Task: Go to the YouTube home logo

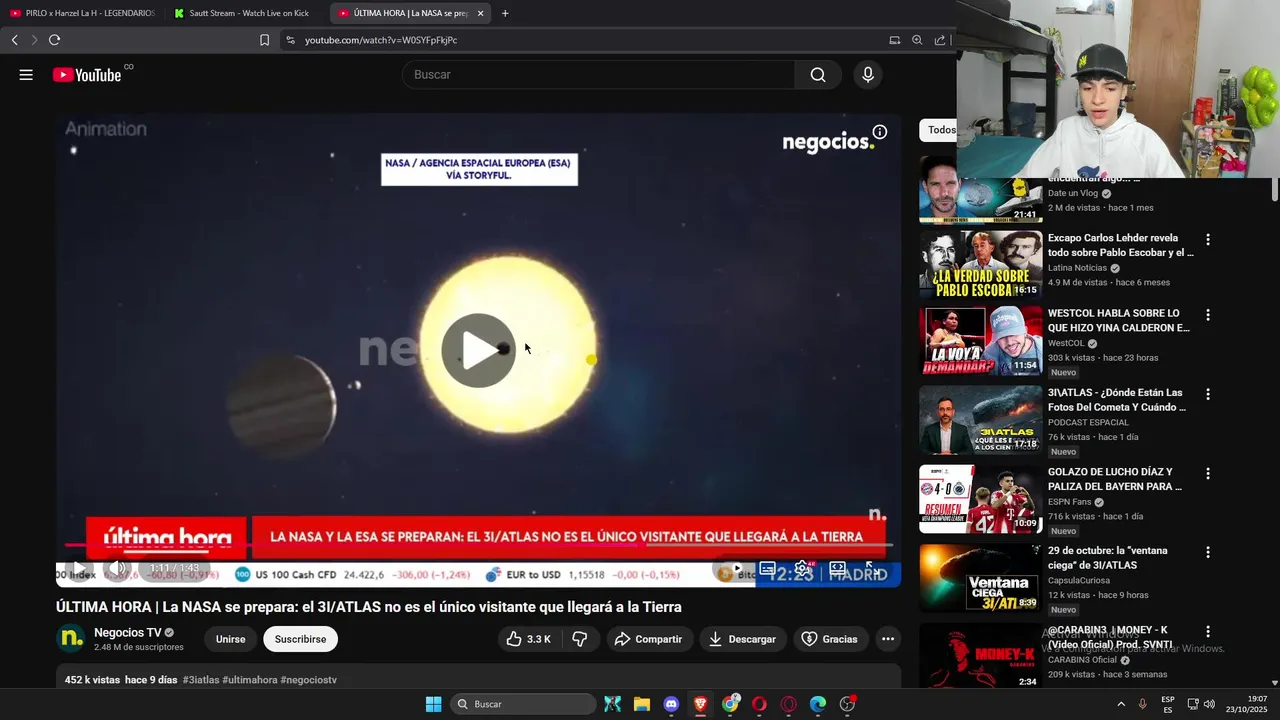Action: click(88, 75)
